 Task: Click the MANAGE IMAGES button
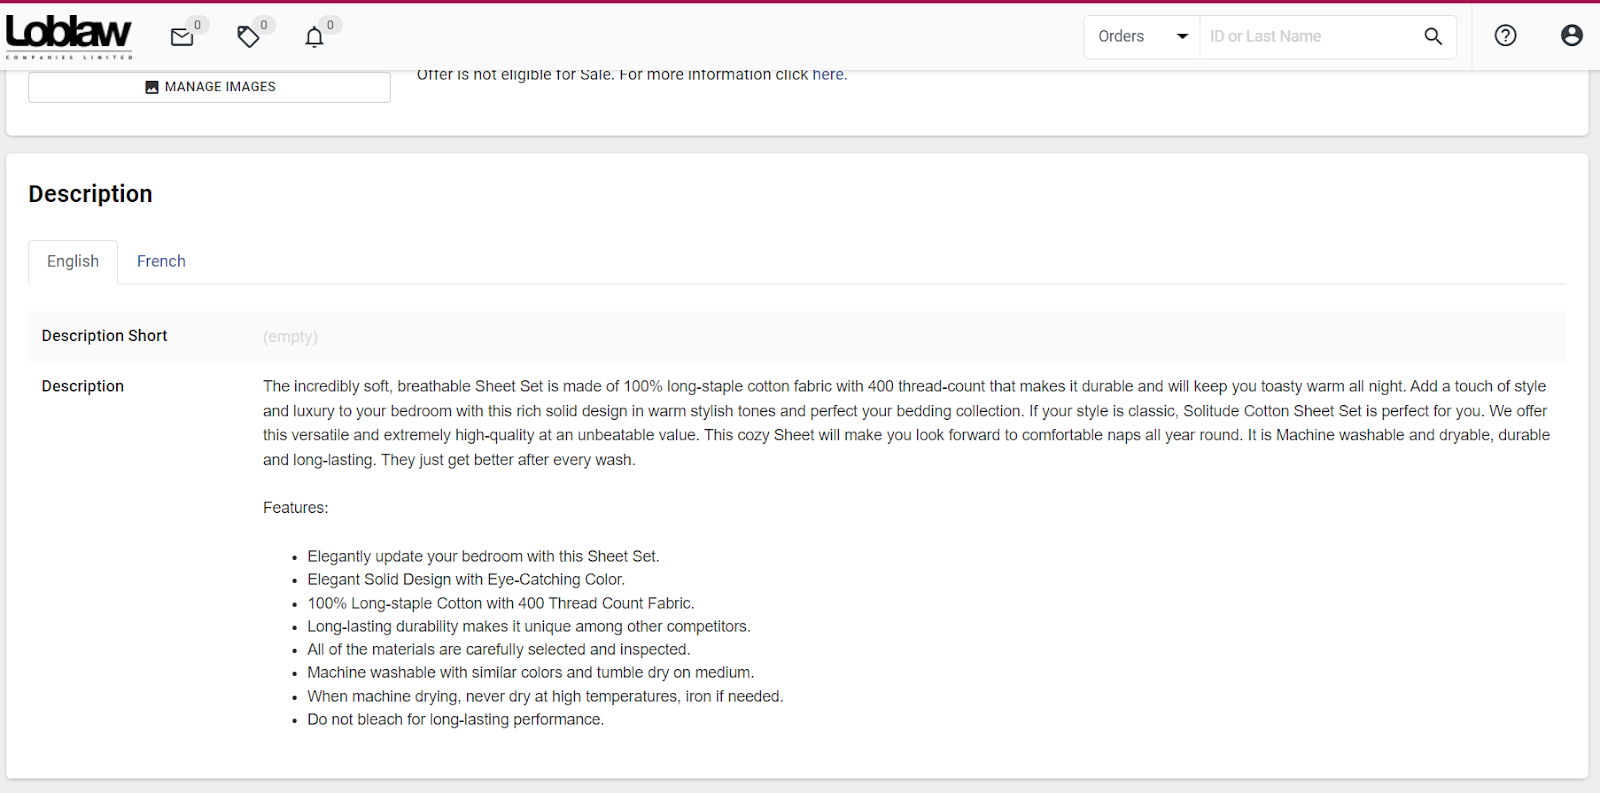(x=209, y=87)
